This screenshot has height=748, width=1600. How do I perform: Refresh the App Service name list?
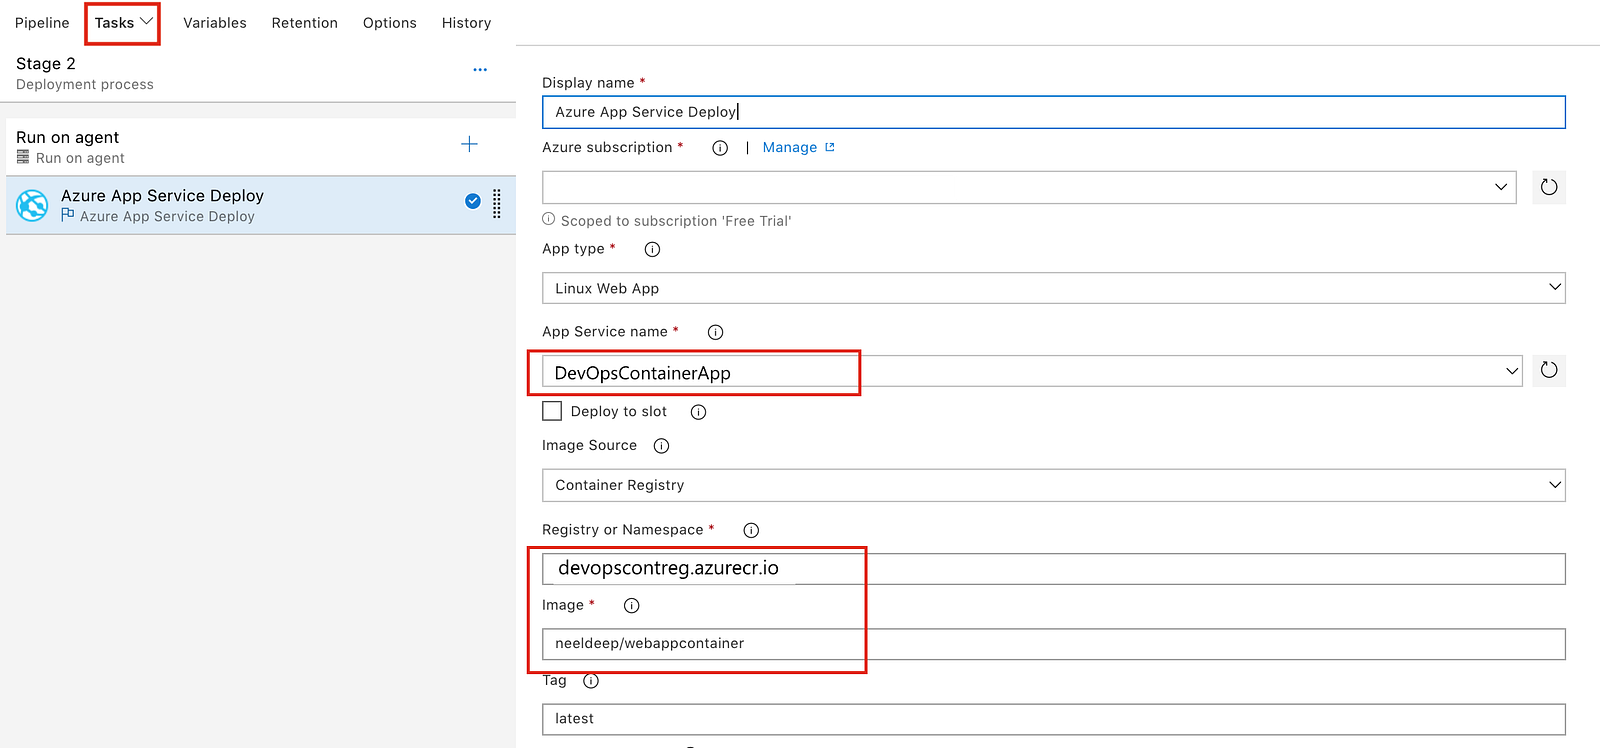tap(1549, 370)
